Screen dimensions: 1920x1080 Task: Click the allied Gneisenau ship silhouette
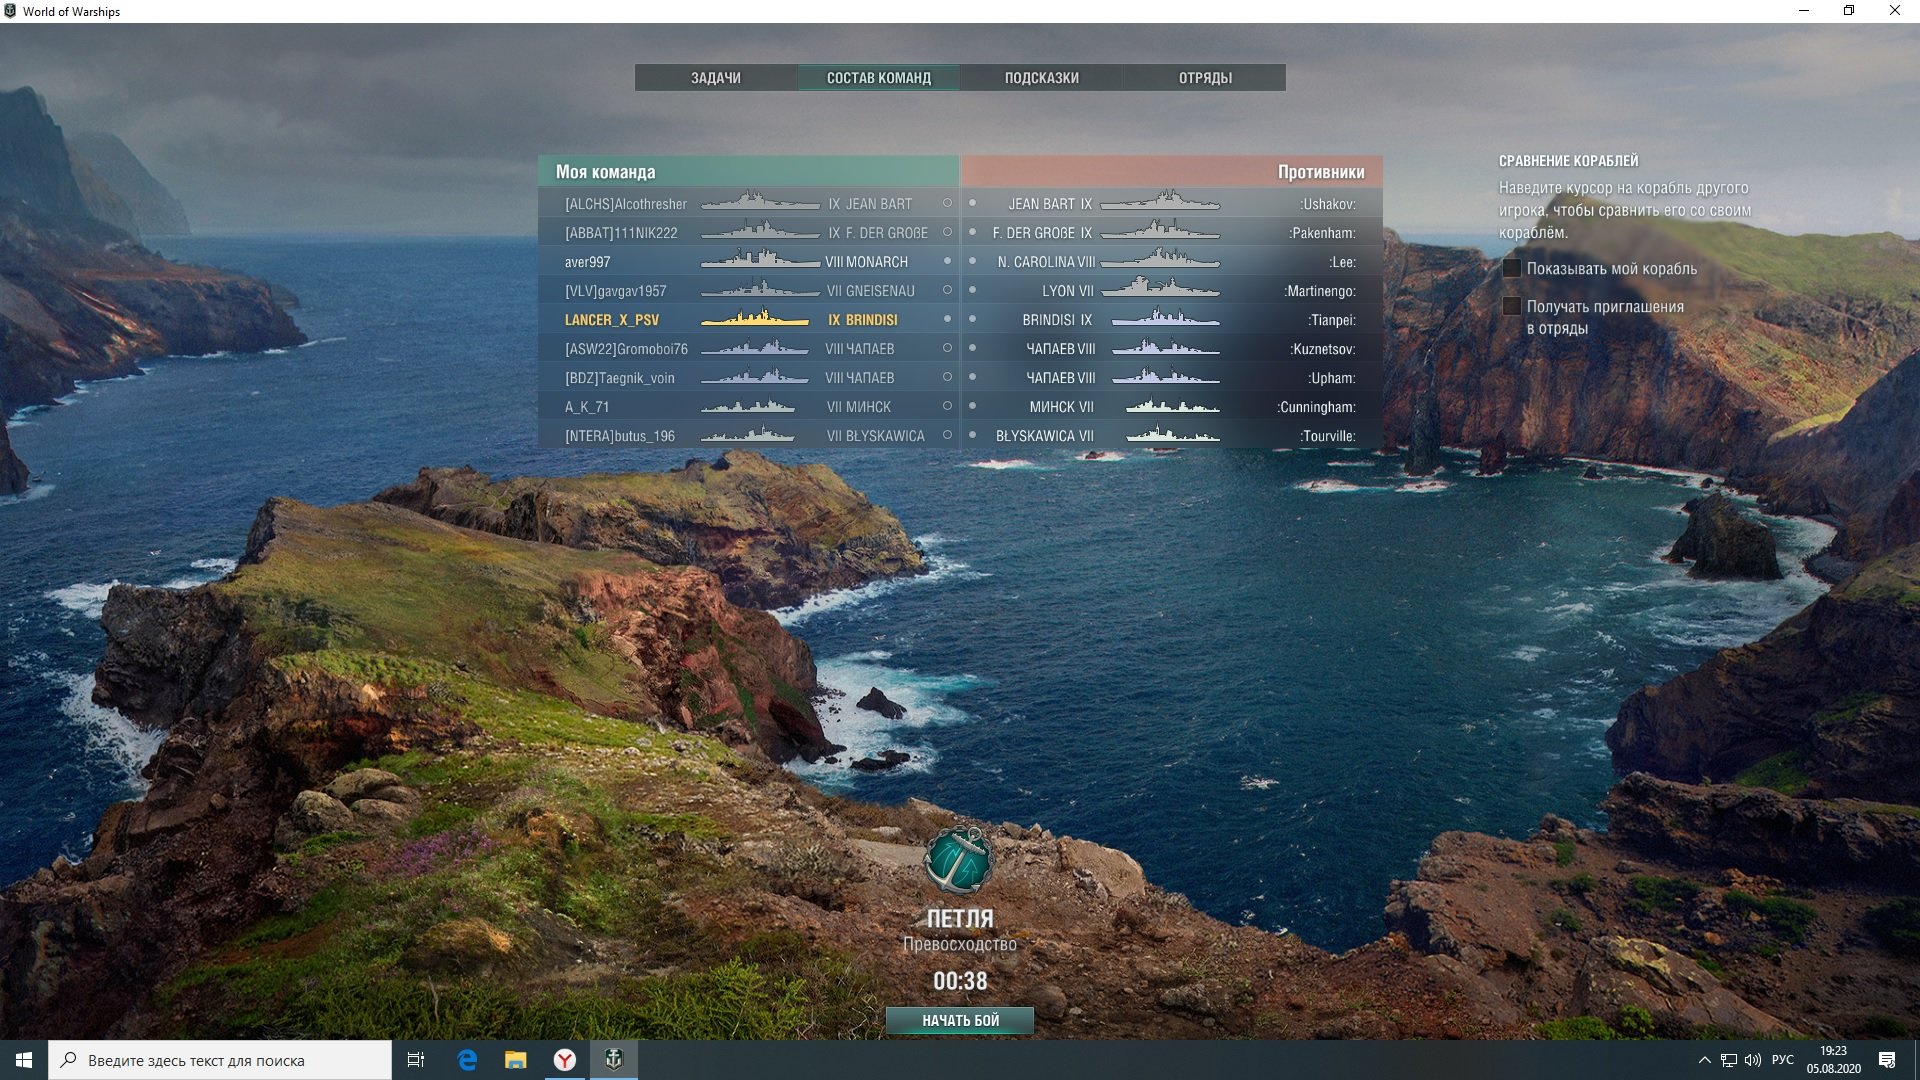760,290
